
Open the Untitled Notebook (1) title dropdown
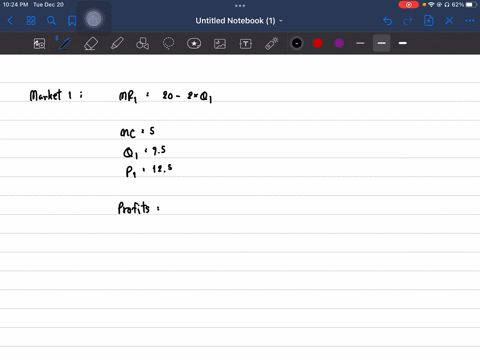click(x=239, y=21)
